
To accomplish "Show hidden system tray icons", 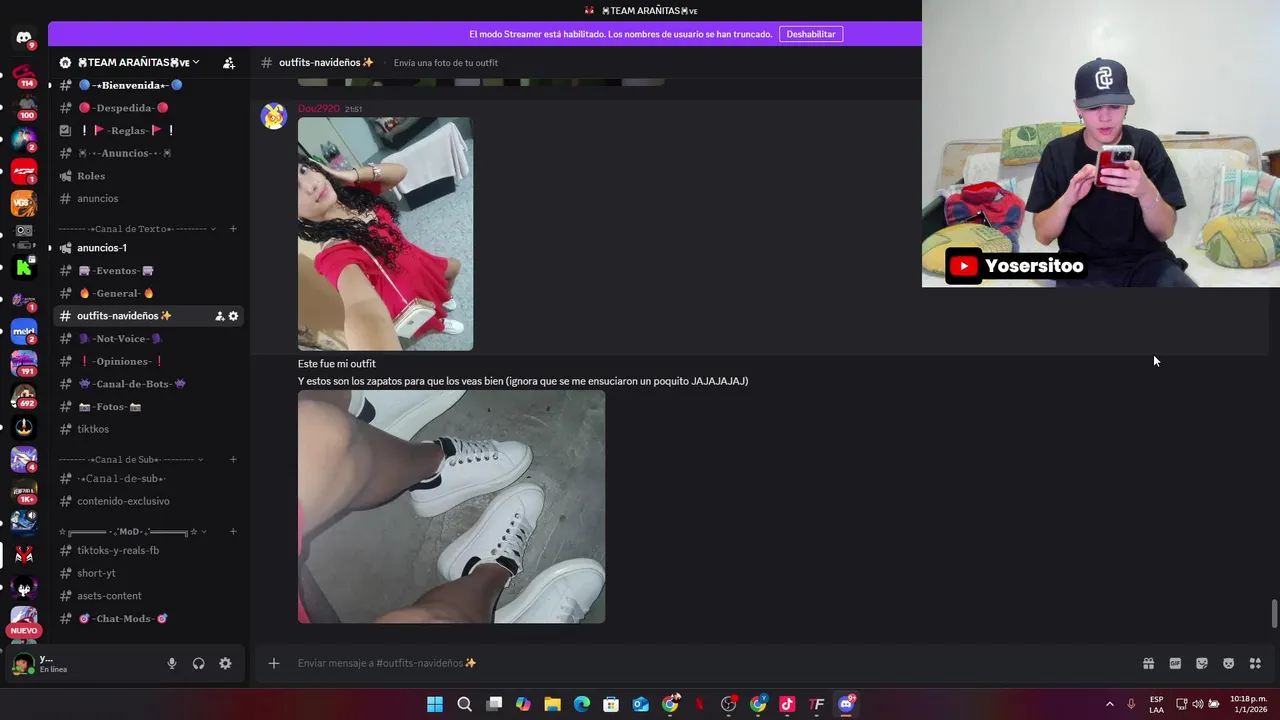I will click(1109, 704).
